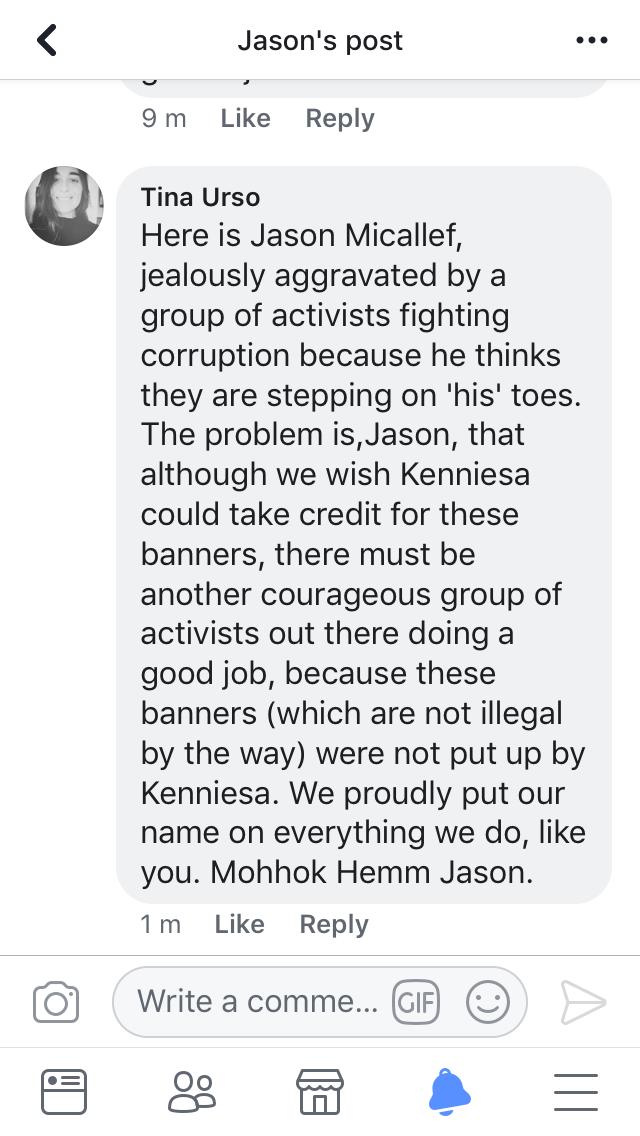Image resolution: width=640 pixels, height=1136 pixels.
Task: Go back using the back arrow
Action: click(x=47, y=41)
